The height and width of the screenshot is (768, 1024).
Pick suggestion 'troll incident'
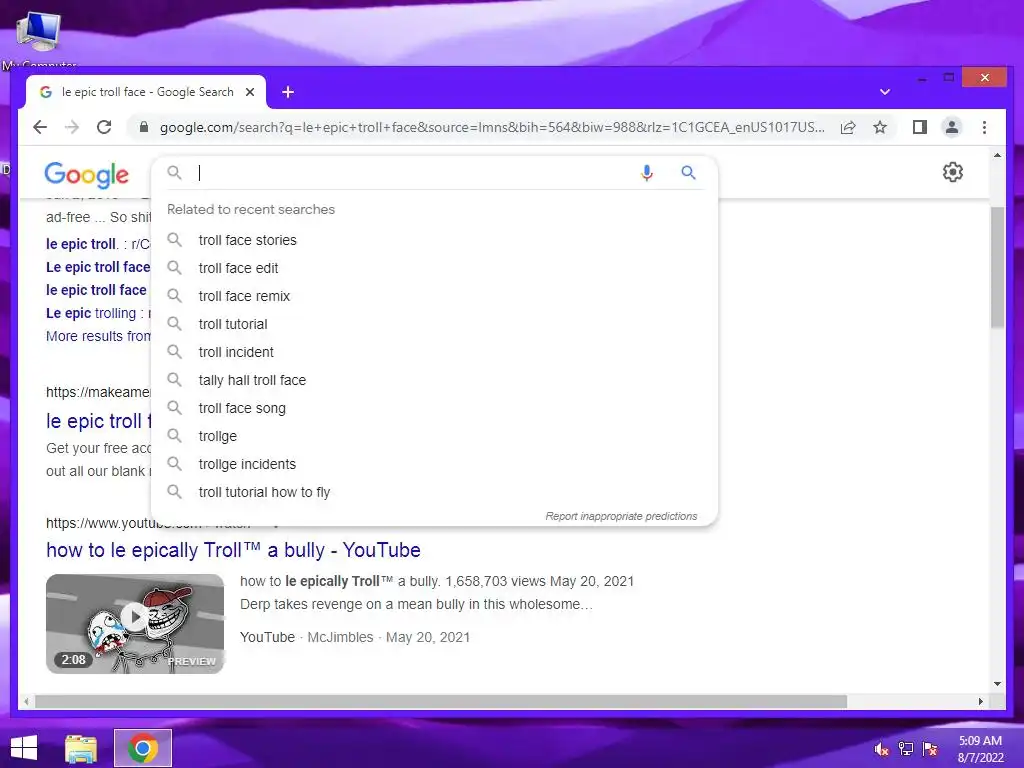click(x=434, y=353)
